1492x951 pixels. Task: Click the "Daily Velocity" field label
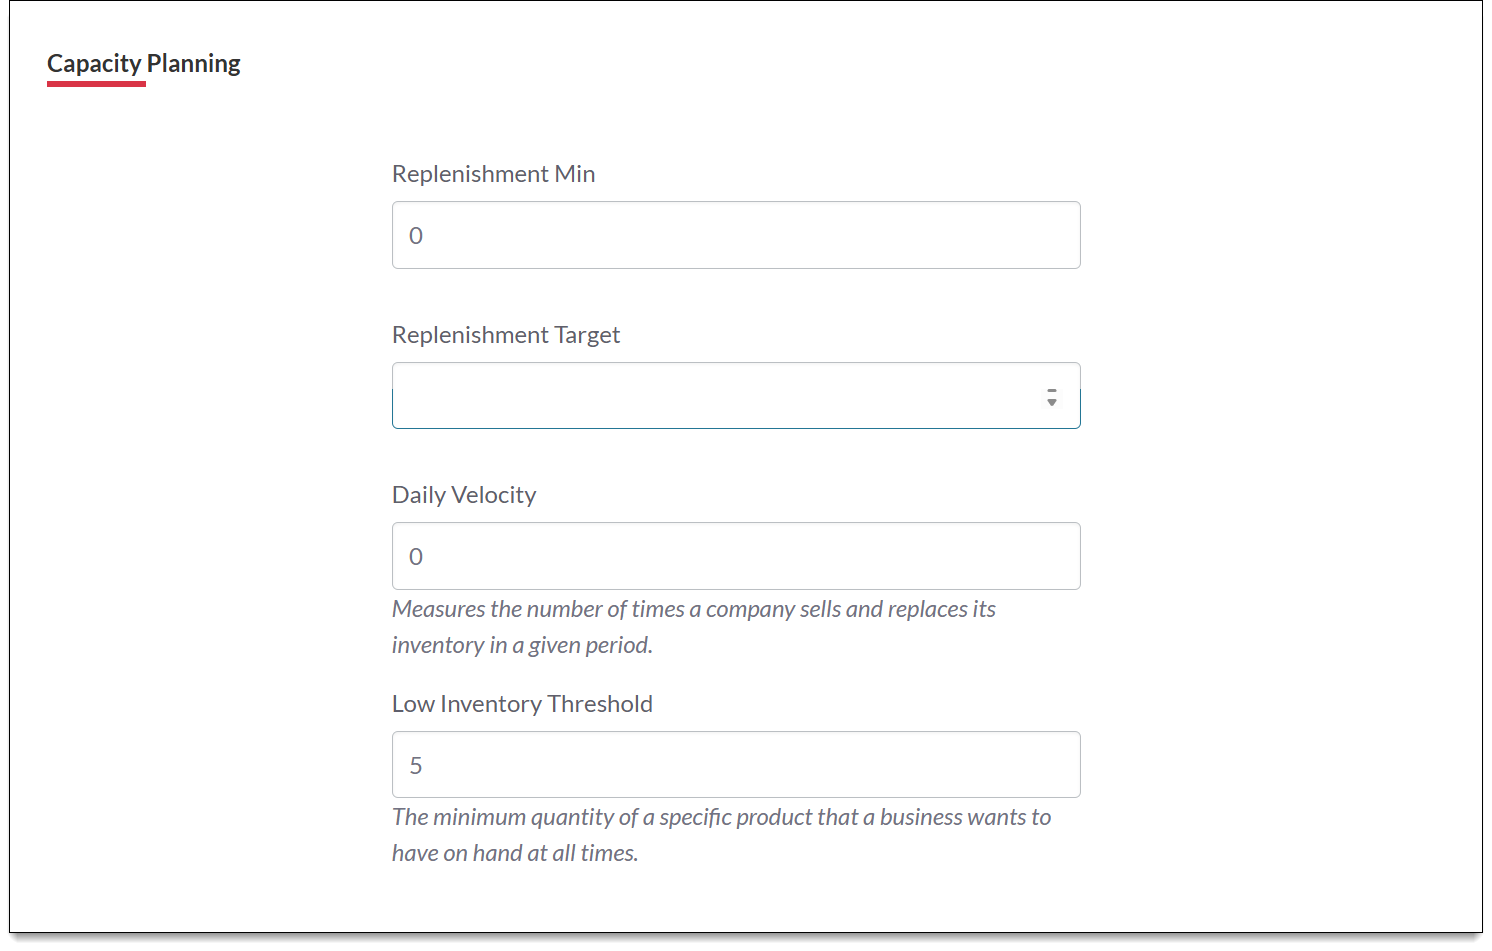point(464,495)
